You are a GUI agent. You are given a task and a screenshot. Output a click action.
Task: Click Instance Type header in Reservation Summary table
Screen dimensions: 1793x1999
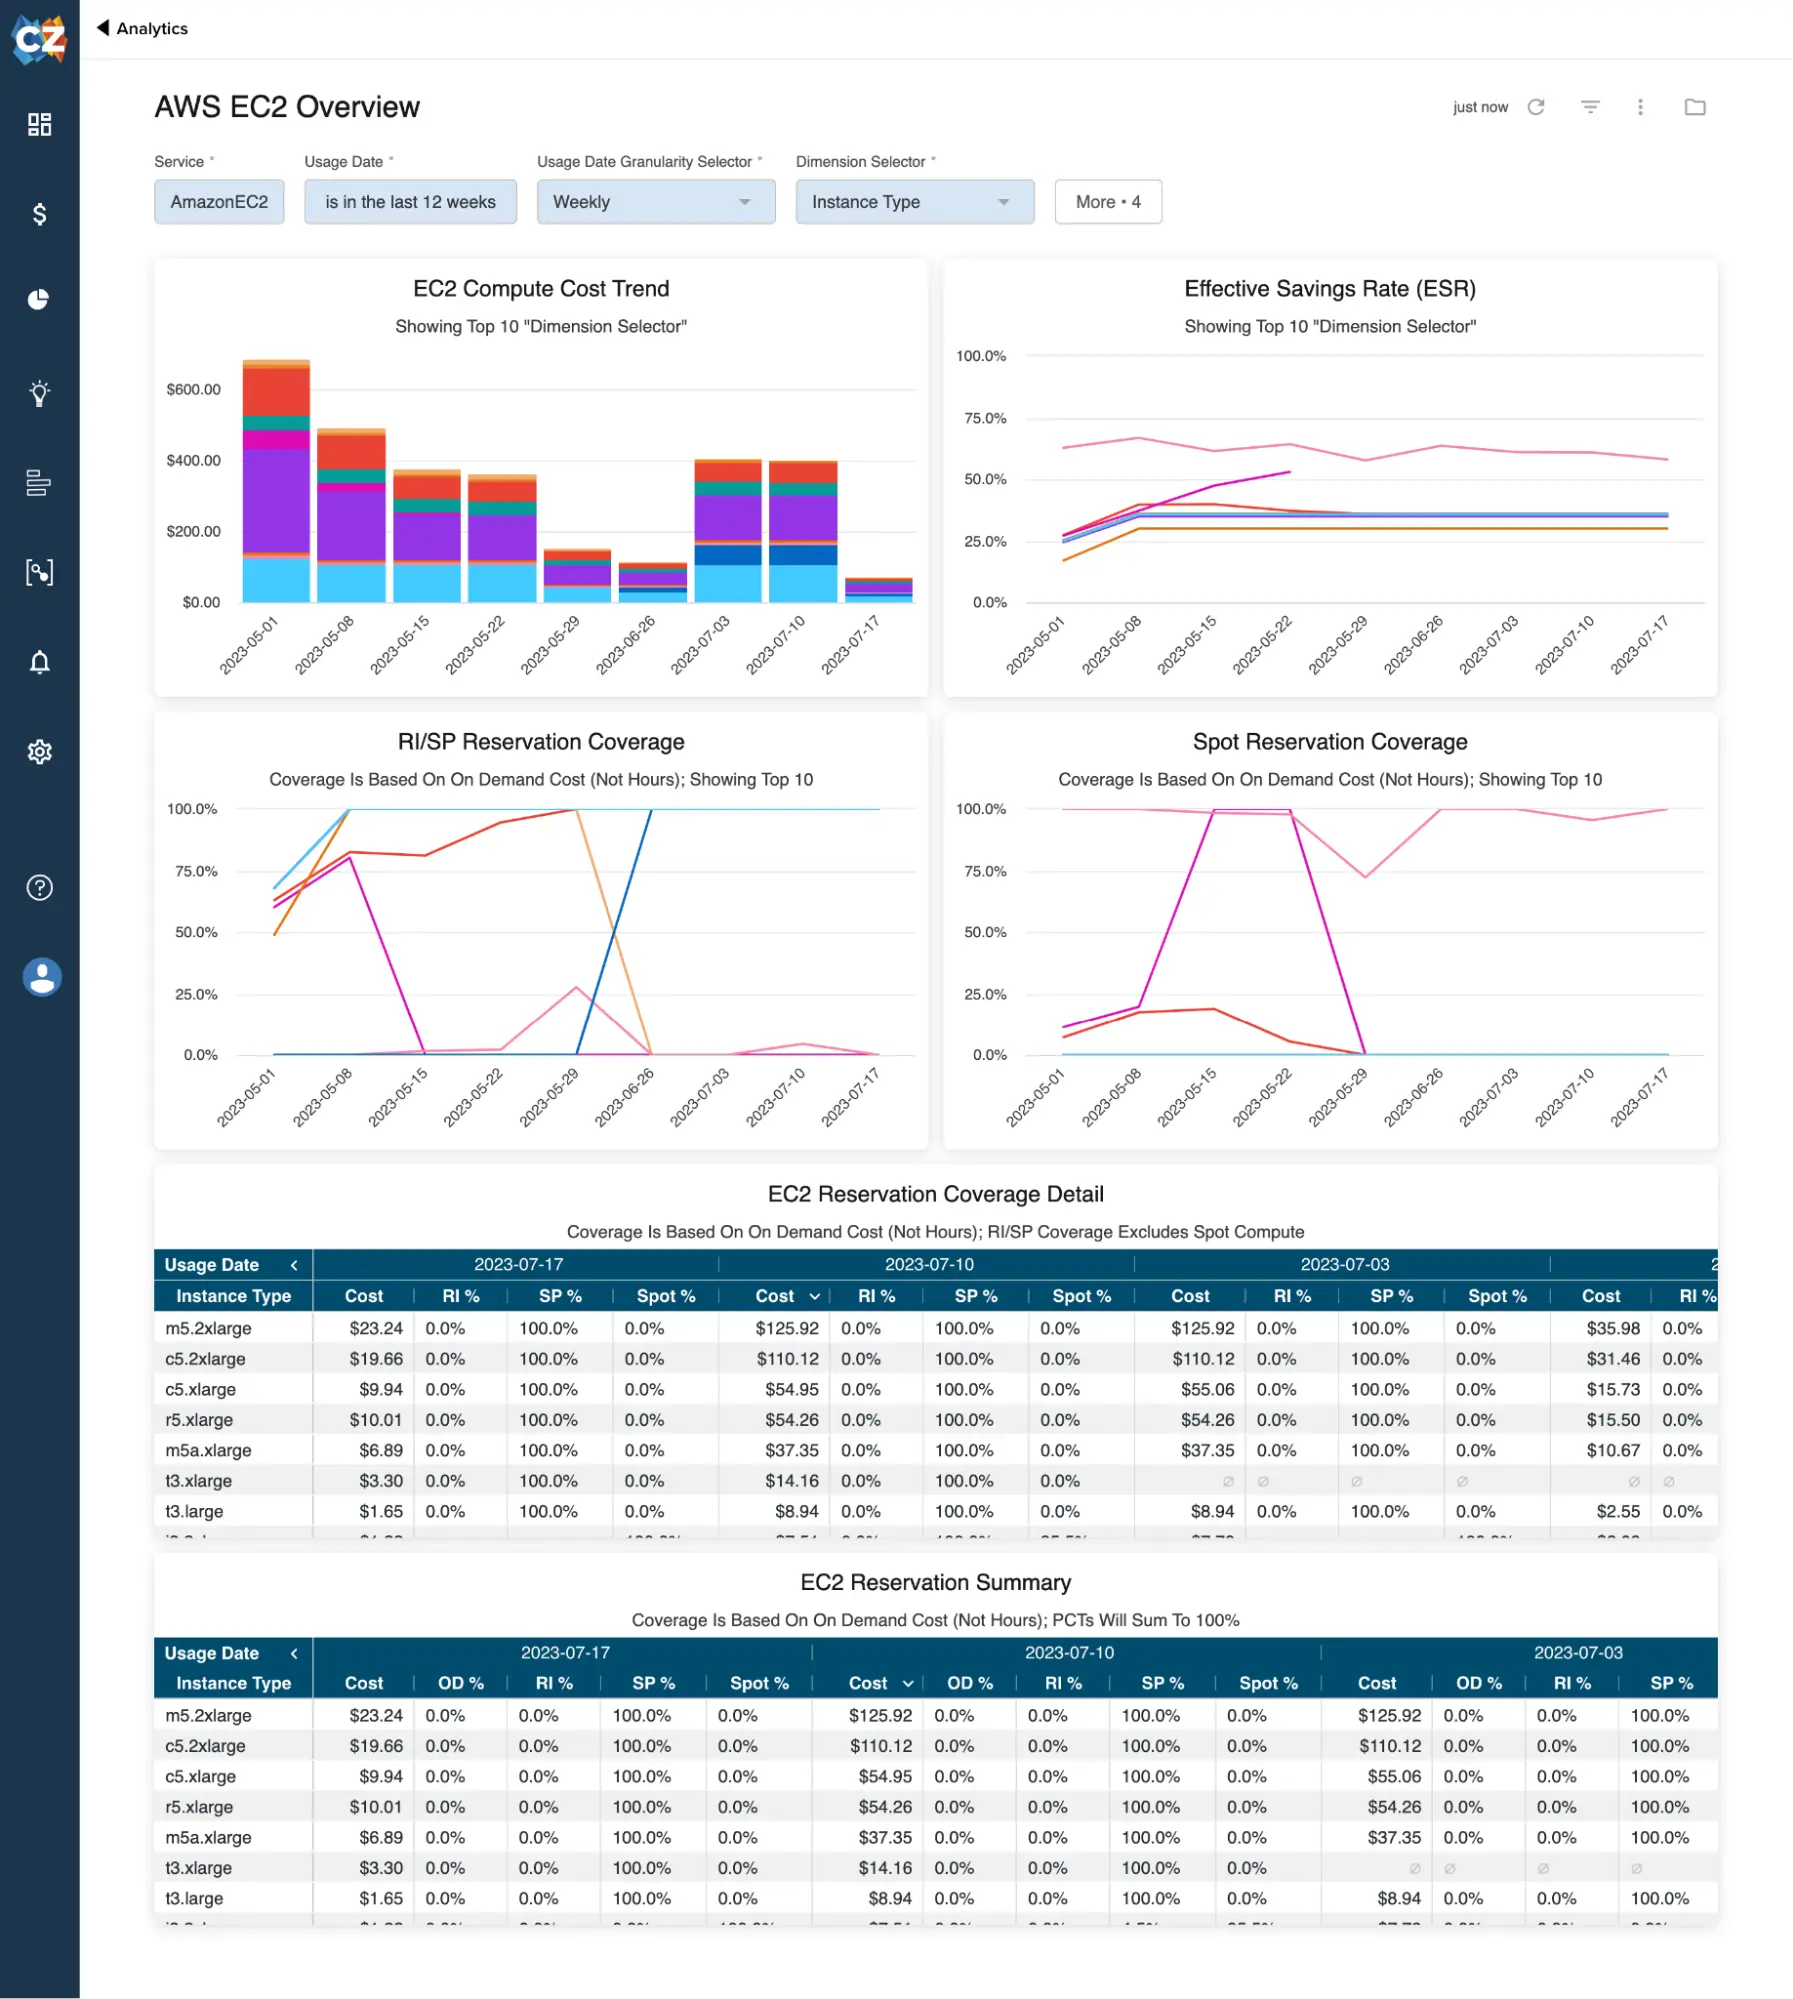pos(233,1684)
